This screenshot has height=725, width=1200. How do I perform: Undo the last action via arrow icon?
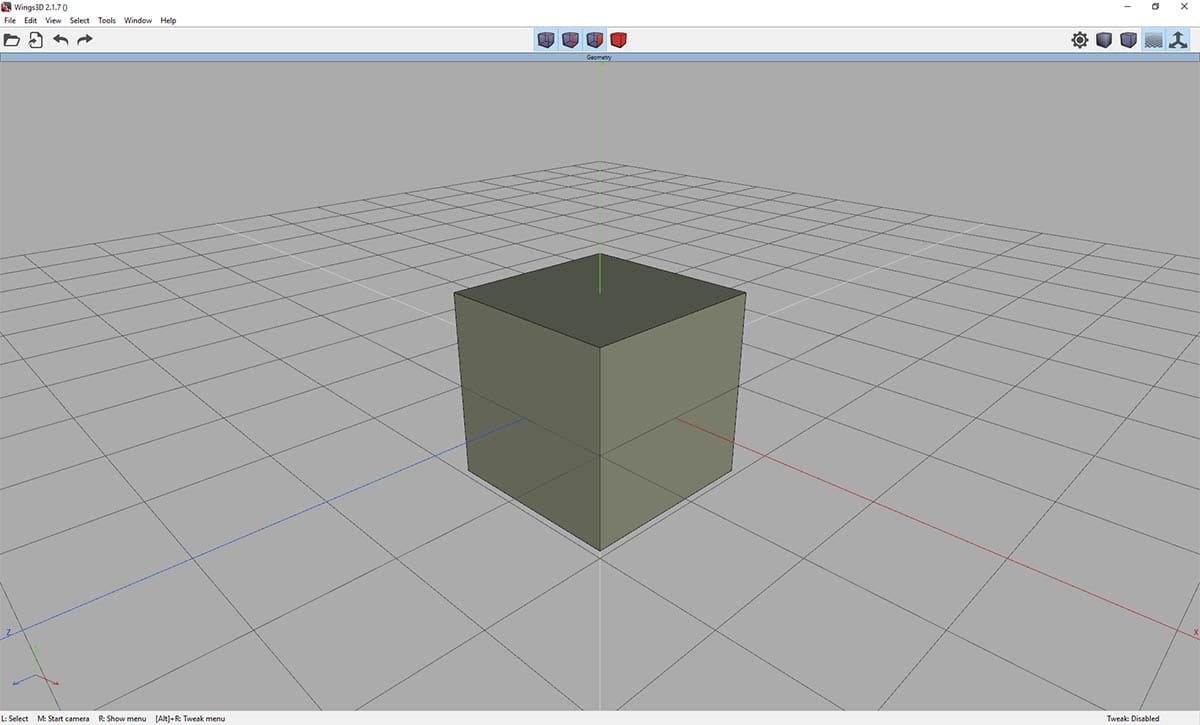61,40
